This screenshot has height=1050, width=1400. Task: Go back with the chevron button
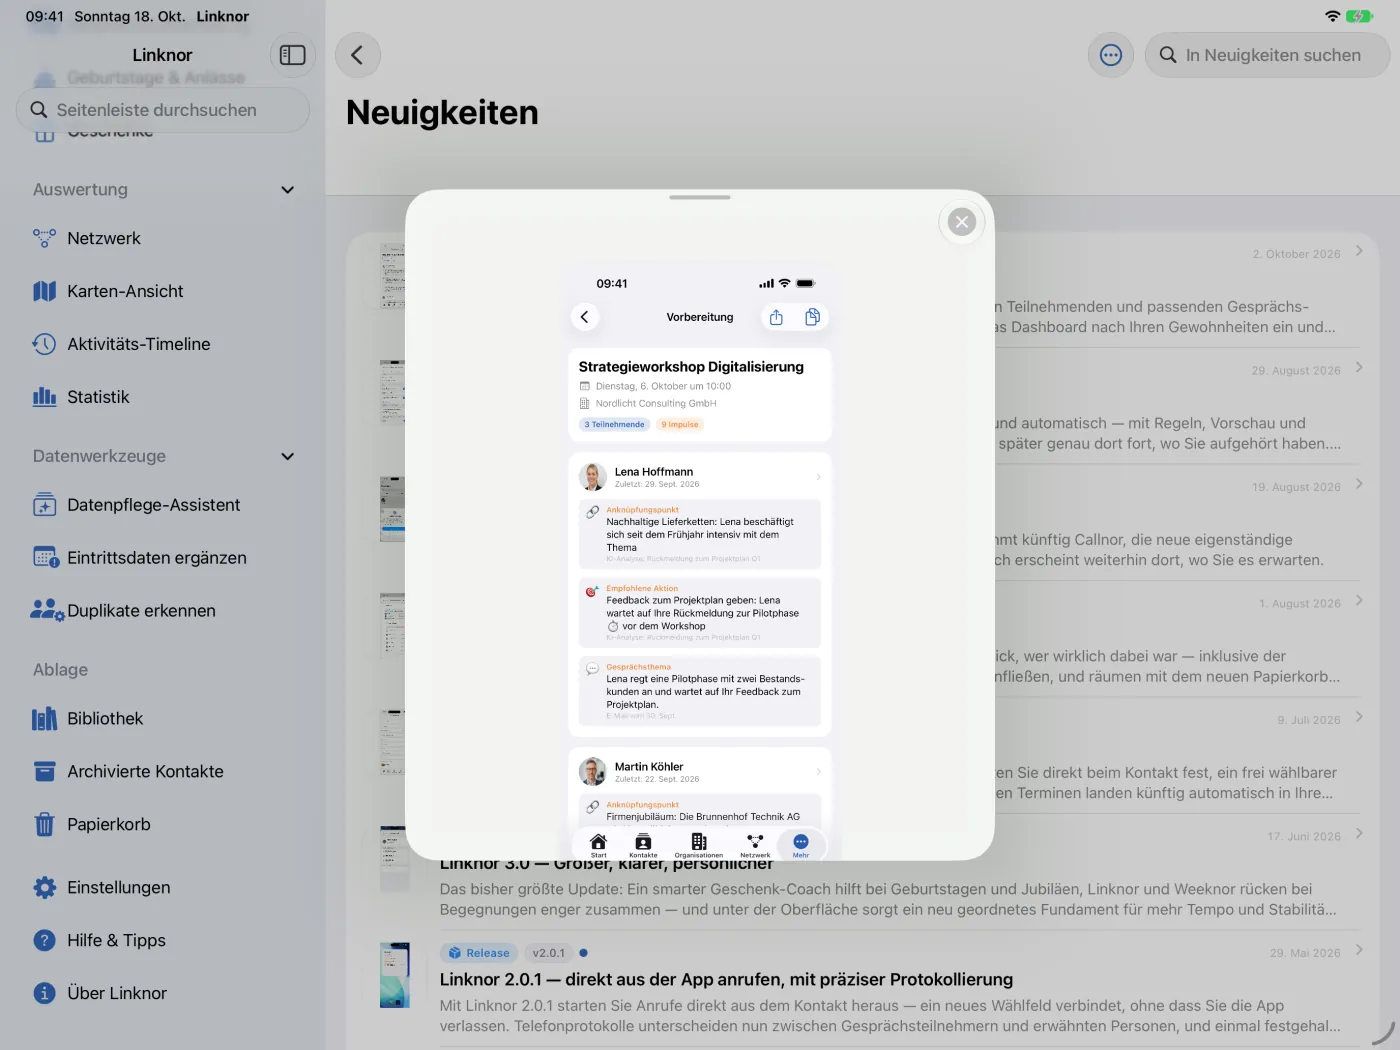(x=357, y=55)
